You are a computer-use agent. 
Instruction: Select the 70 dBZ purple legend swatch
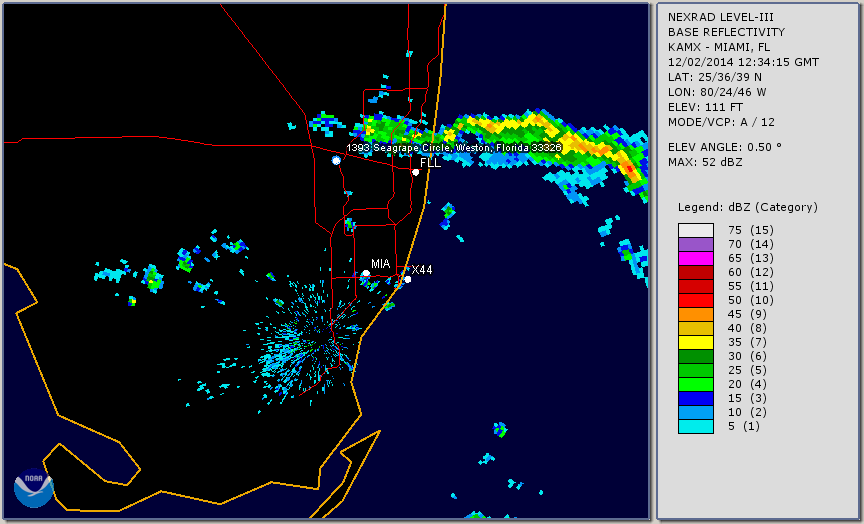[696, 244]
